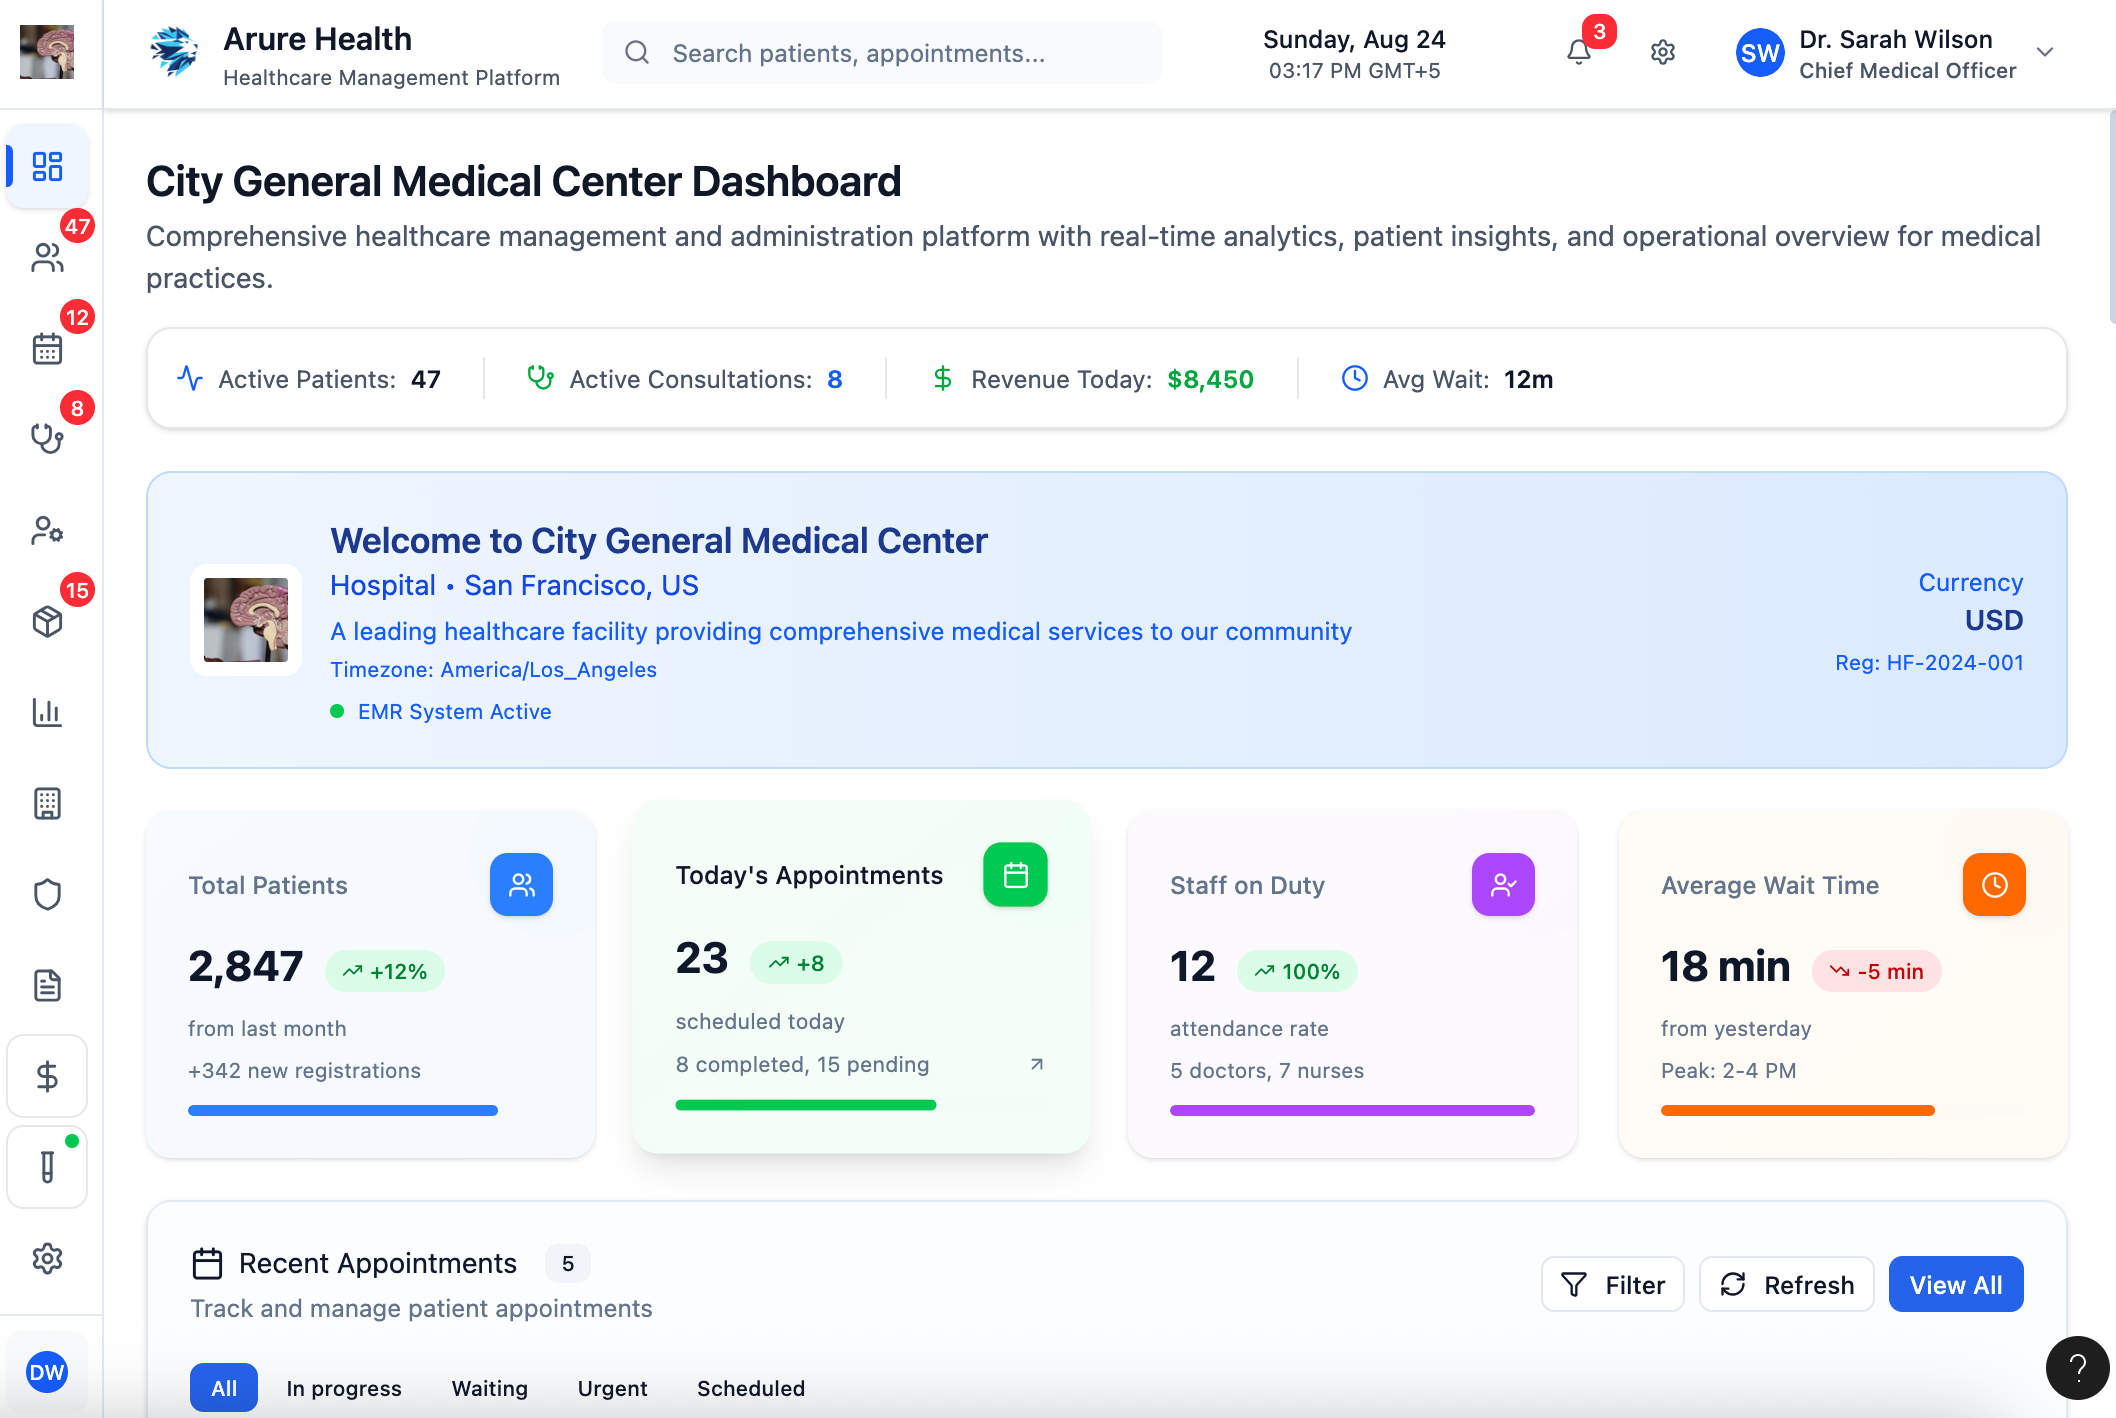Viewport: 2116px width, 1418px height.
Task: Click Sunday, Aug 24 date display
Action: (x=1354, y=39)
